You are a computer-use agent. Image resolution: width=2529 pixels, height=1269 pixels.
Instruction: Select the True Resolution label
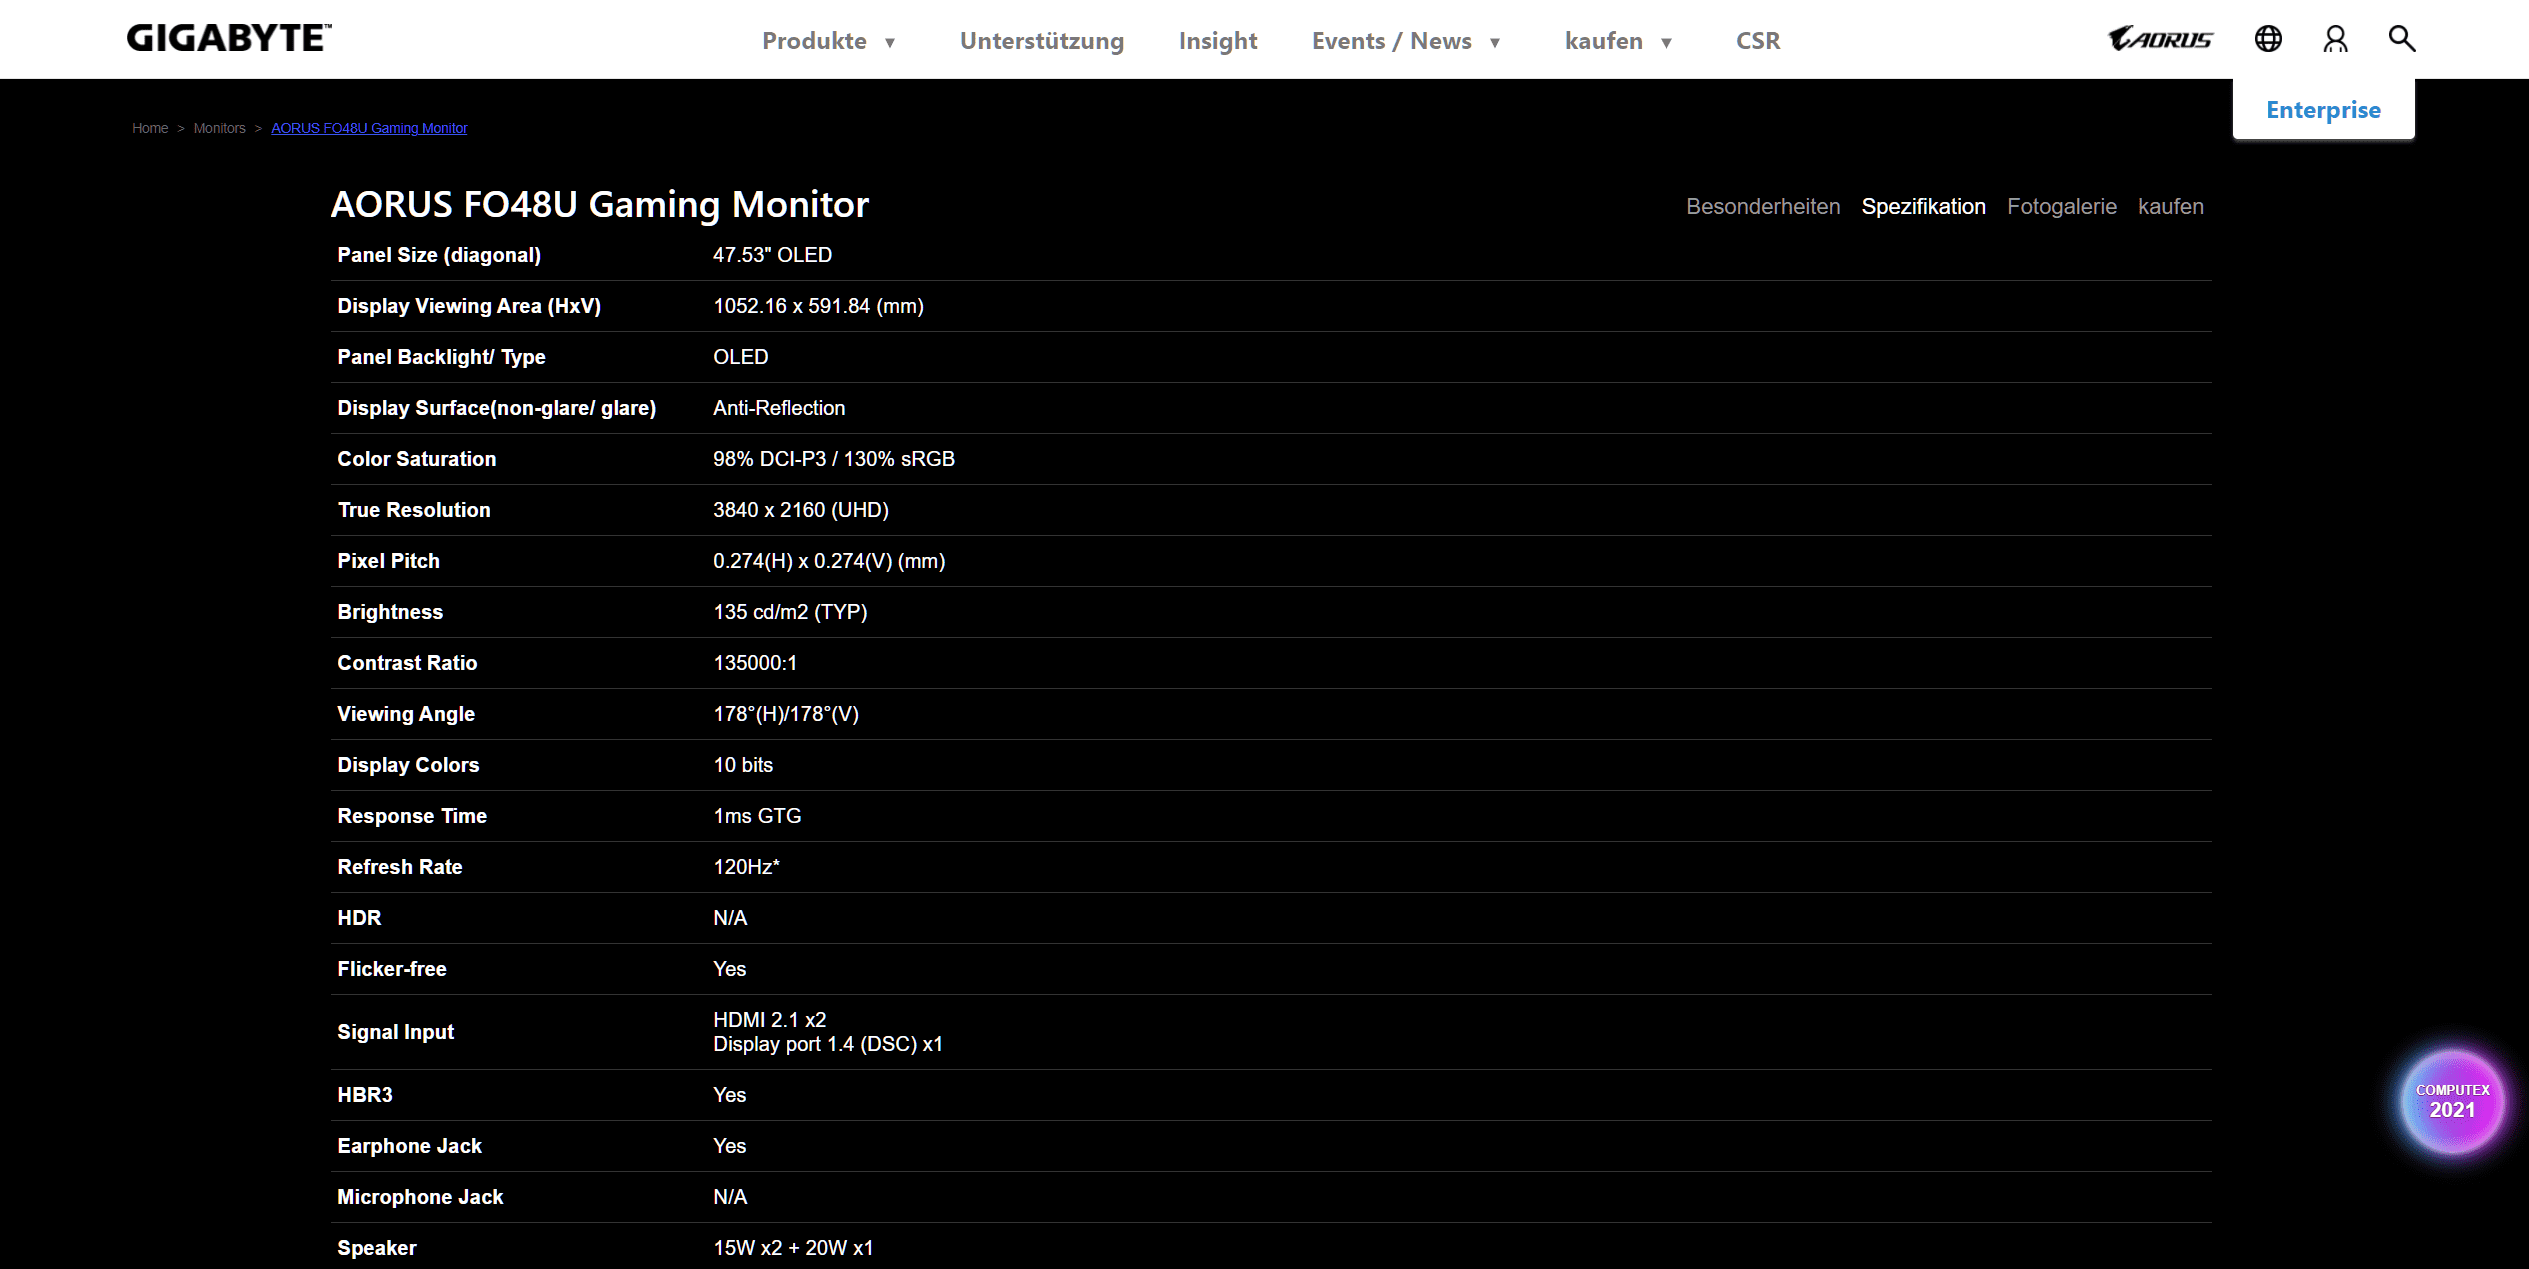(414, 510)
